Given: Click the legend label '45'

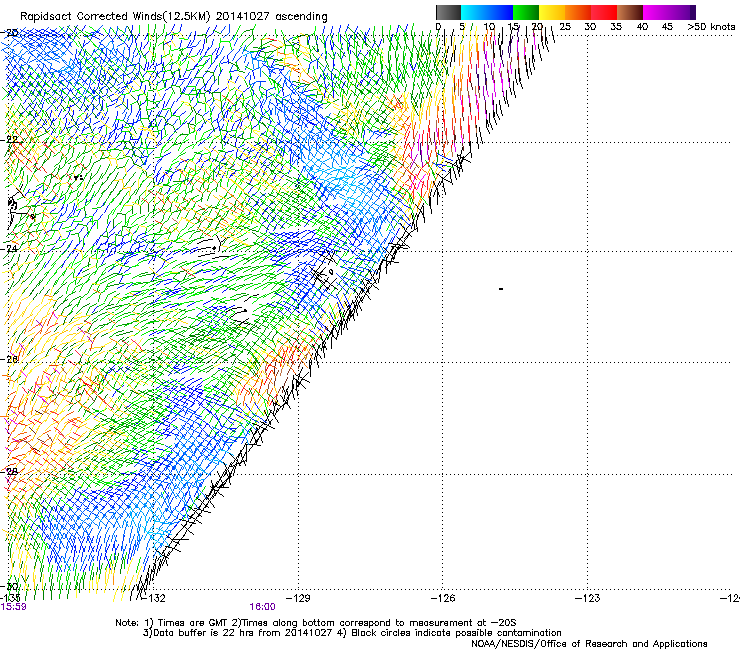Looking at the screenshot, I should [x=667, y=27].
